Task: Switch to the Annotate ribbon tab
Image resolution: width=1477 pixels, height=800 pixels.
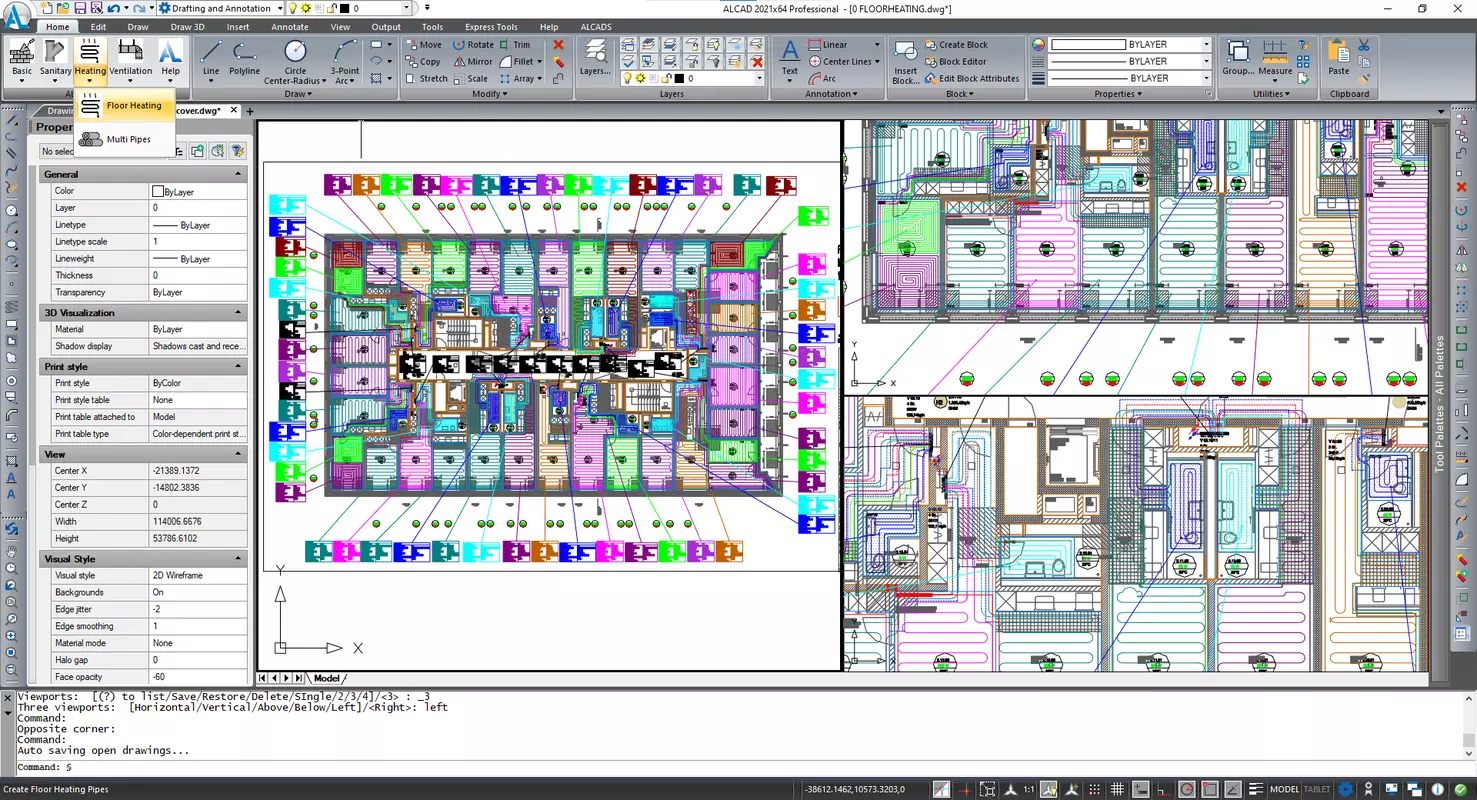Action: [289, 27]
